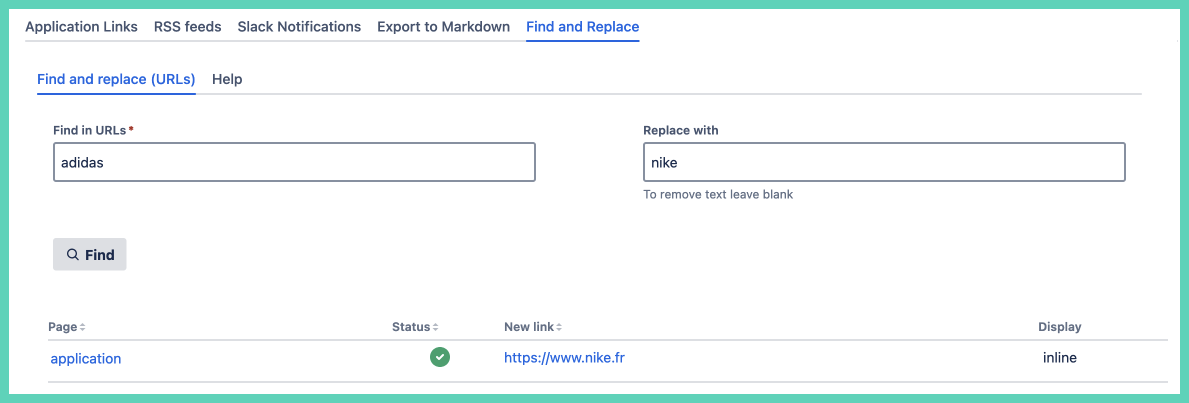
Task: Select the Find and replace (URLs) sub-tab
Action: [116, 79]
